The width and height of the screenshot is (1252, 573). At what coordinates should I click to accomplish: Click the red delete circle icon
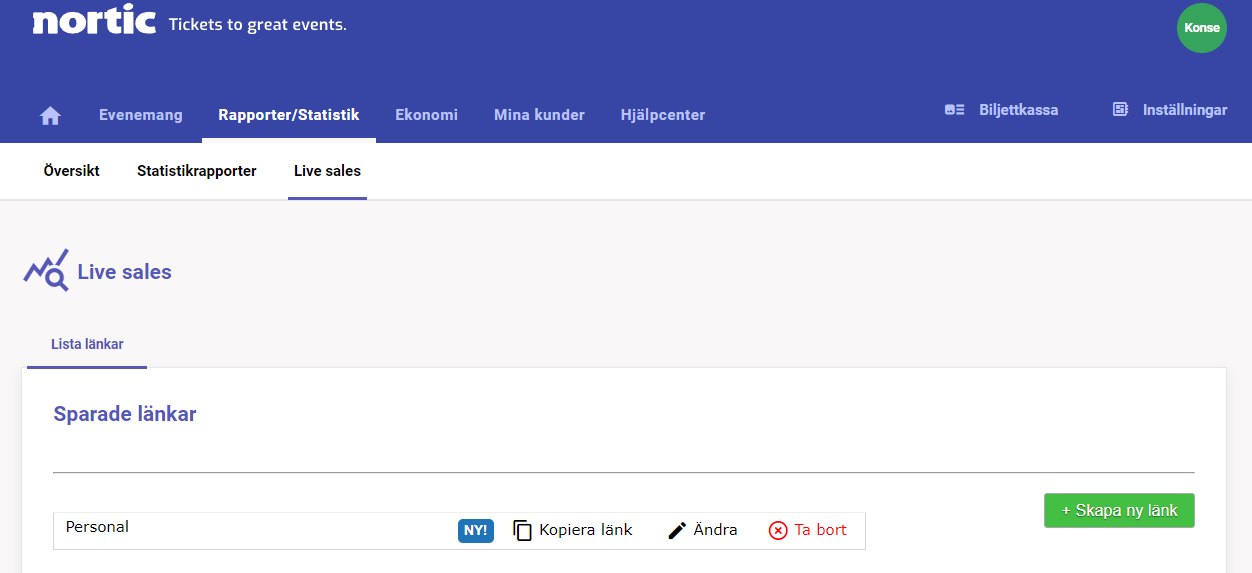tap(778, 531)
